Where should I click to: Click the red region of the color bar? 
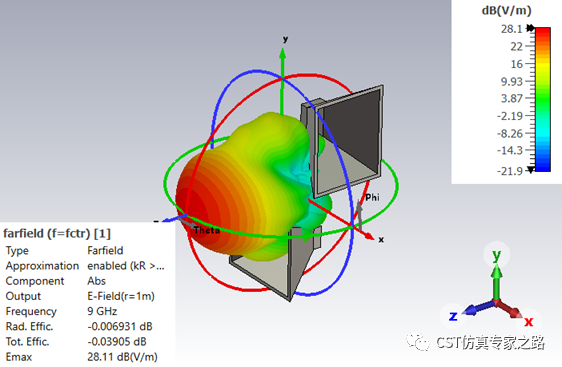pyautogui.click(x=543, y=36)
